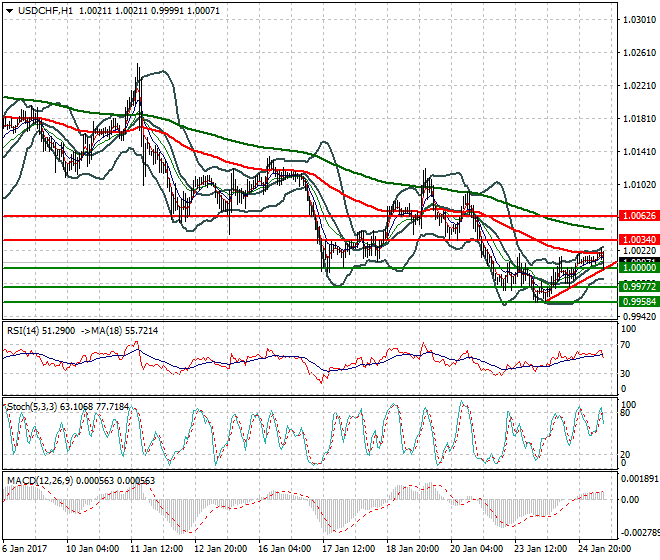Click the Stochastic 20 level scale value

tap(626, 455)
